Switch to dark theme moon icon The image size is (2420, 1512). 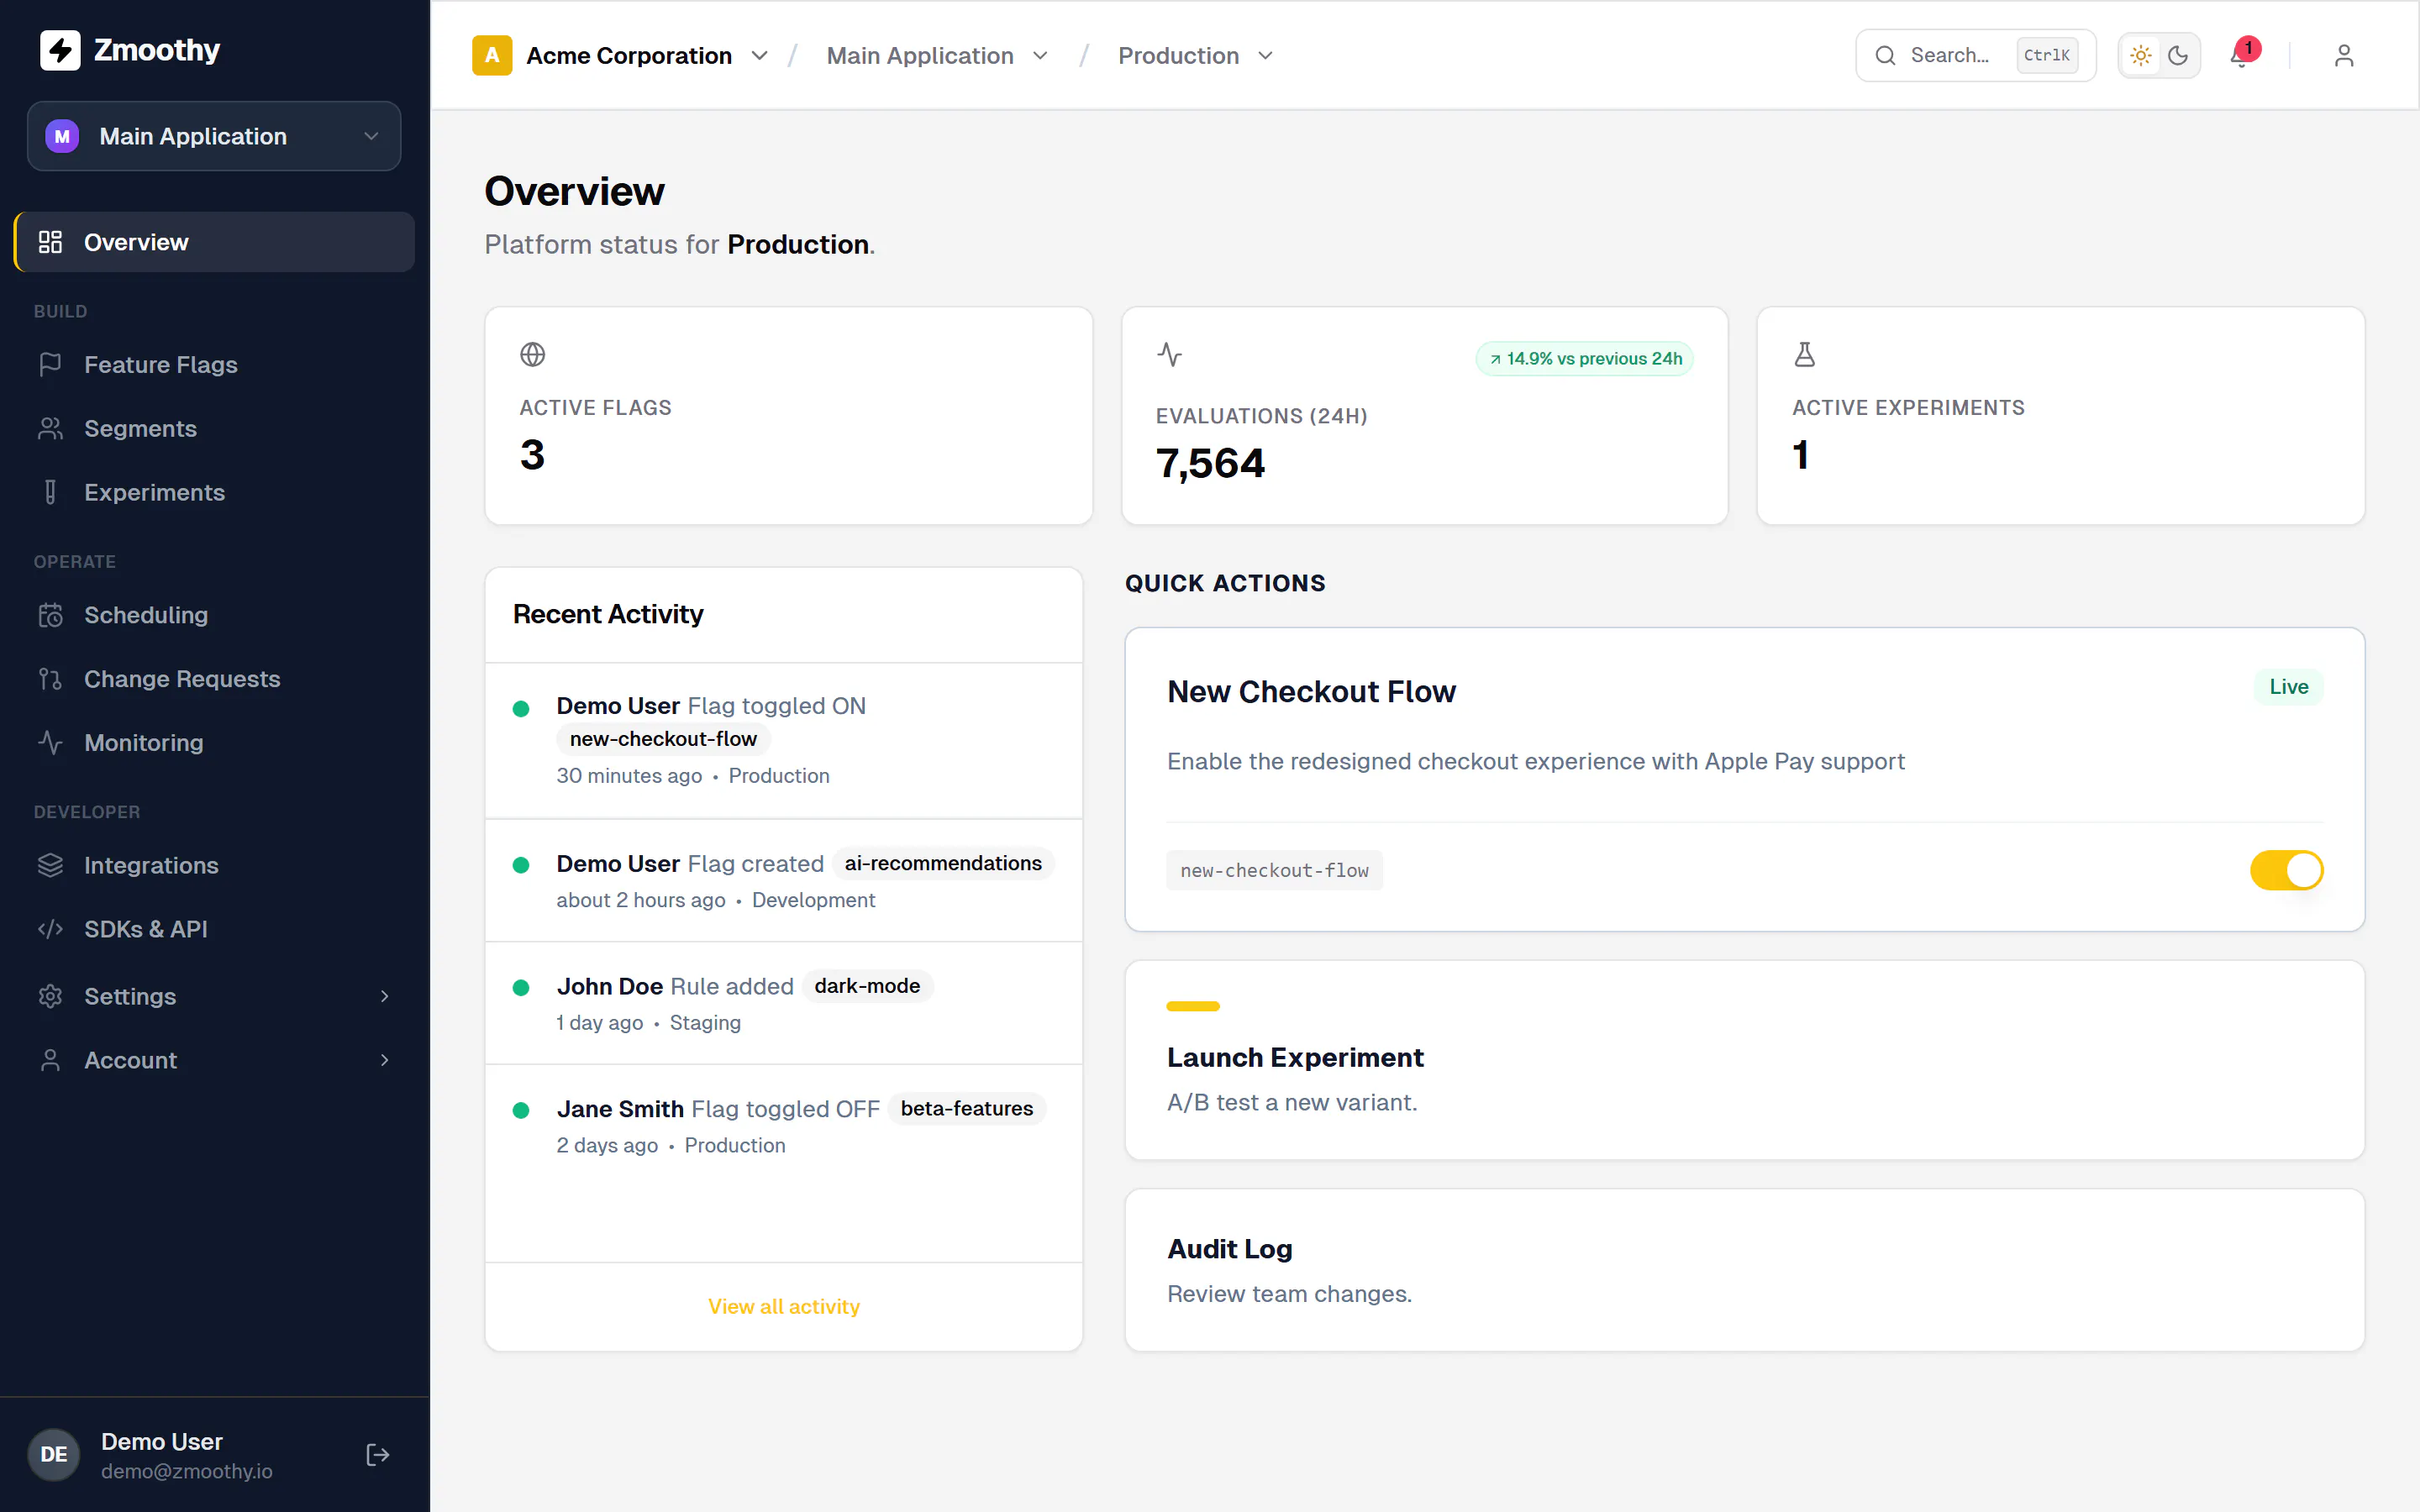coord(2178,56)
